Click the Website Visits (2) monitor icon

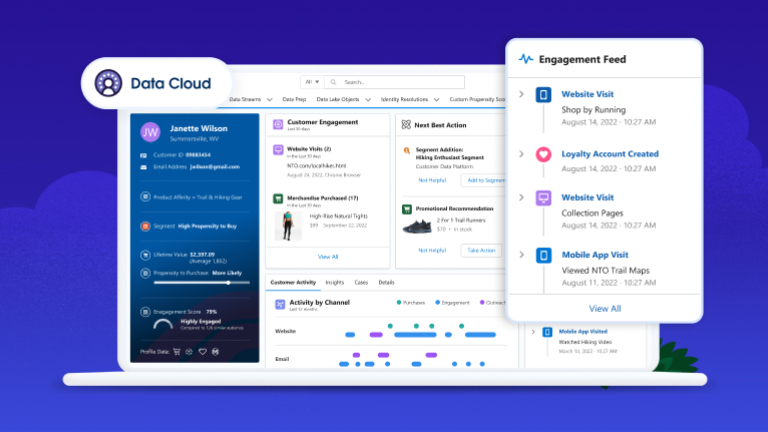click(x=278, y=149)
